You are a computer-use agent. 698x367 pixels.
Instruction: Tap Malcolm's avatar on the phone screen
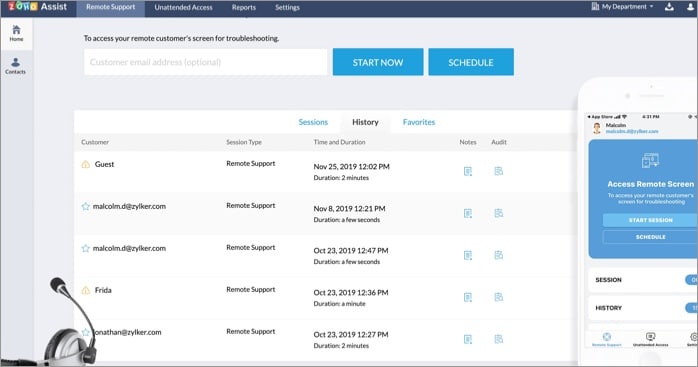click(597, 128)
